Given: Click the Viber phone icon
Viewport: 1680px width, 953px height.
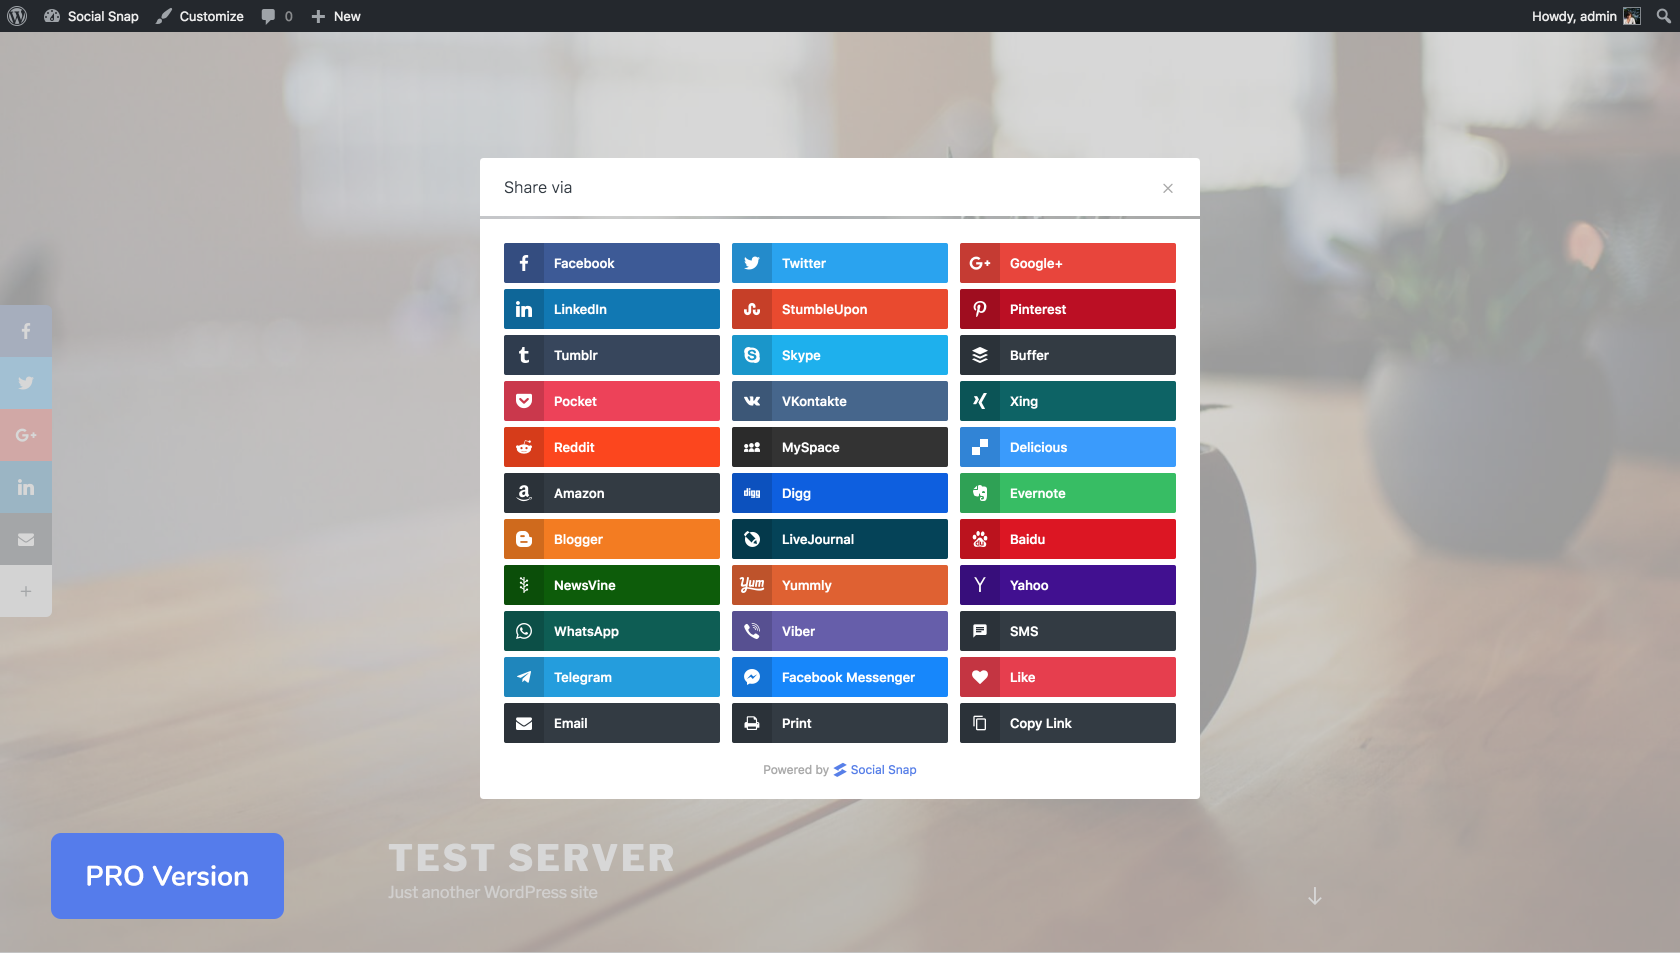Looking at the screenshot, I should (752, 631).
